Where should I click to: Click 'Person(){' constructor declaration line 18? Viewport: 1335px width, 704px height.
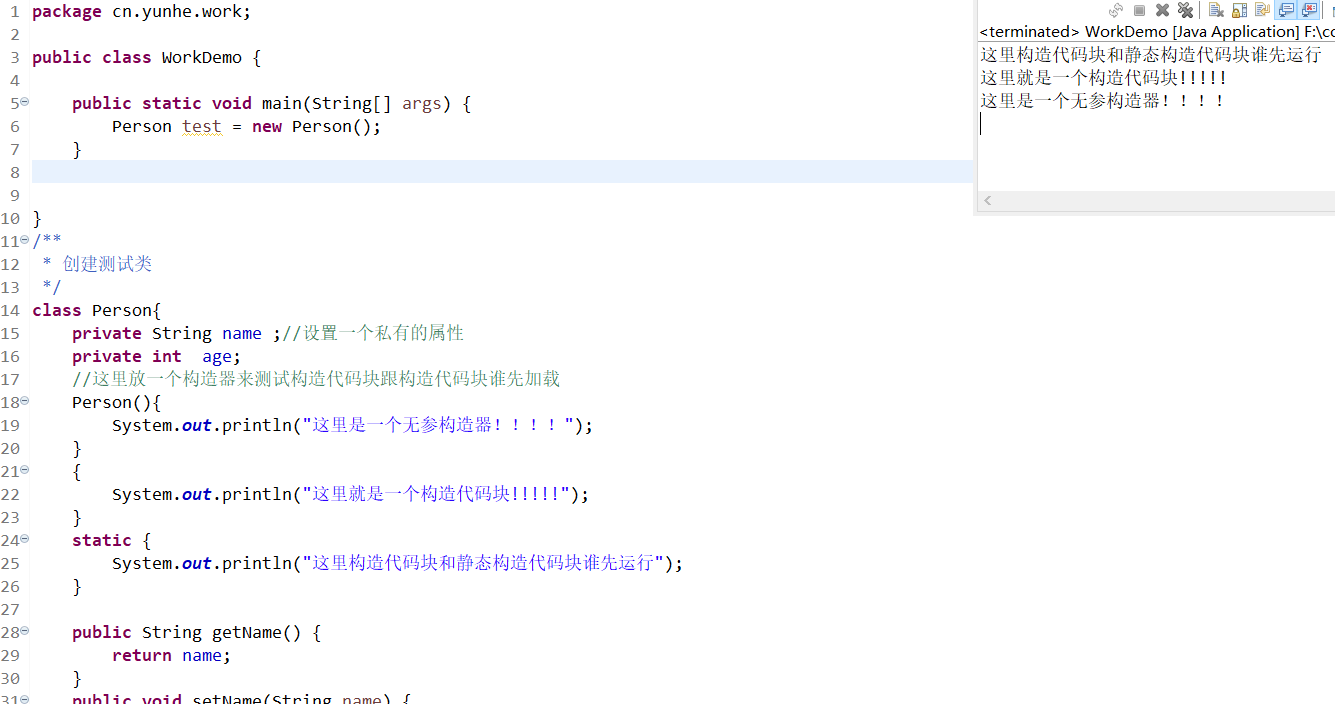(x=117, y=403)
